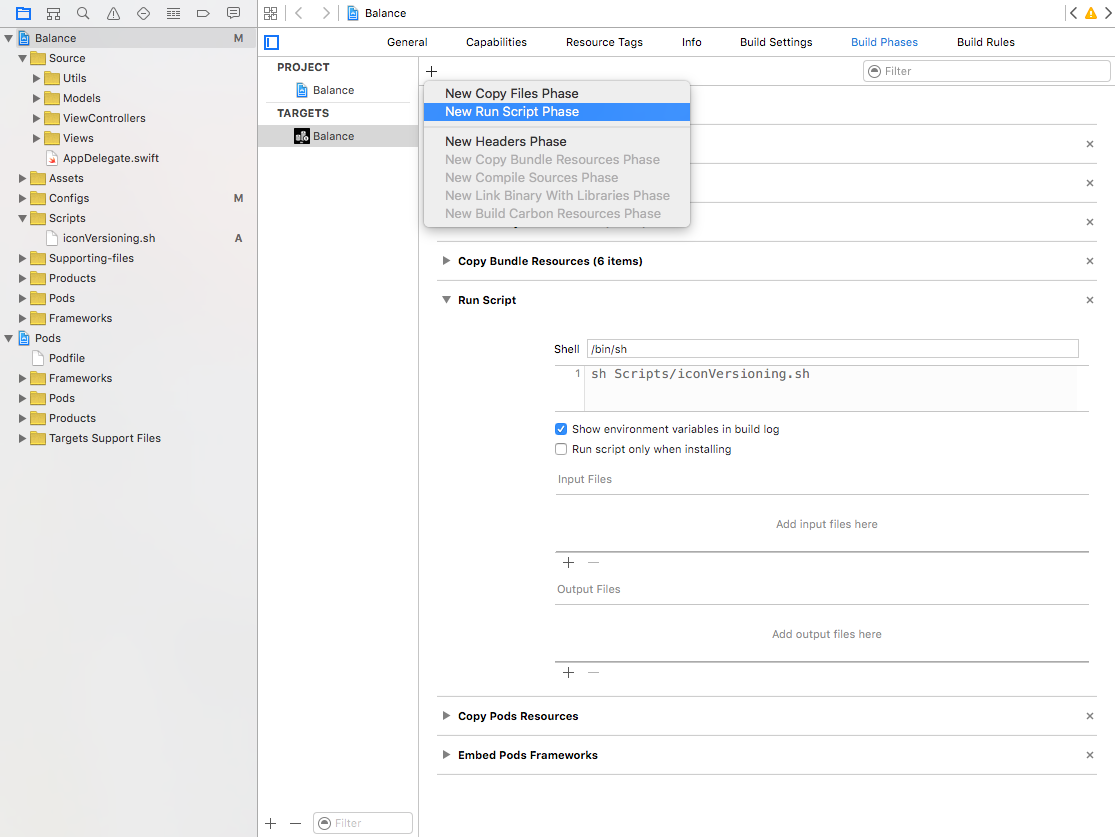This screenshot has height=837, width=1115.
Task: Enable Run script only when installing
Action: tap(561, 449)
